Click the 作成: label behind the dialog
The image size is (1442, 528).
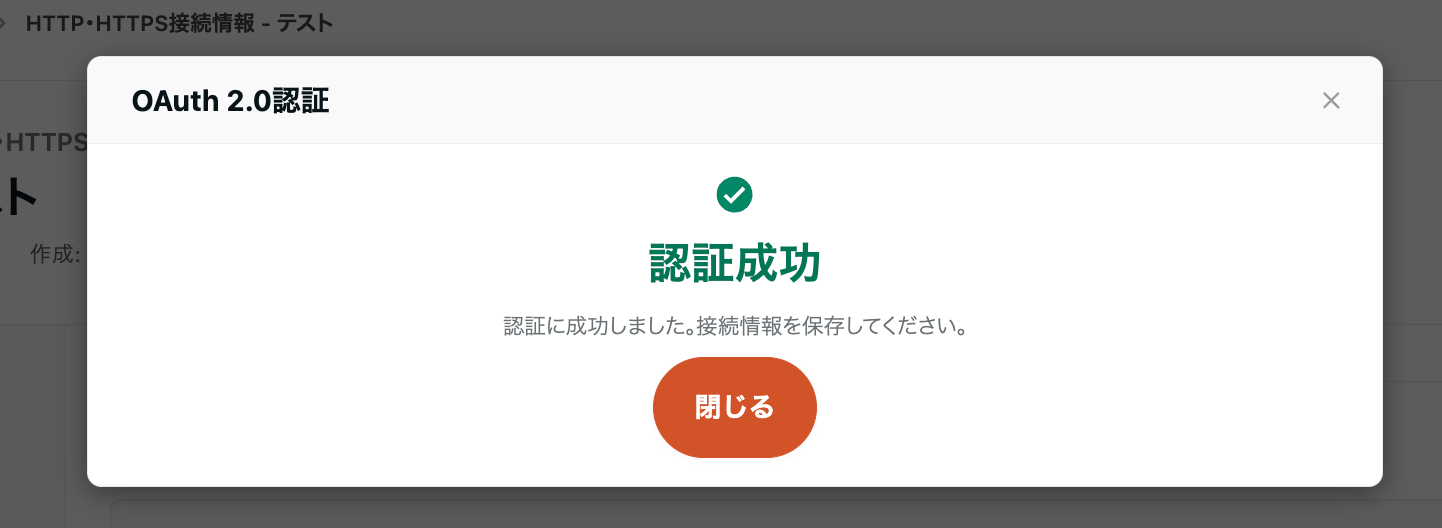pos(55,254)
